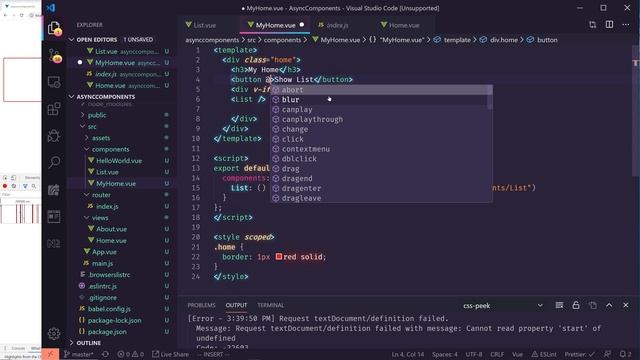Open the compare changes icon in editor toolbar

[x=593, y=25]
